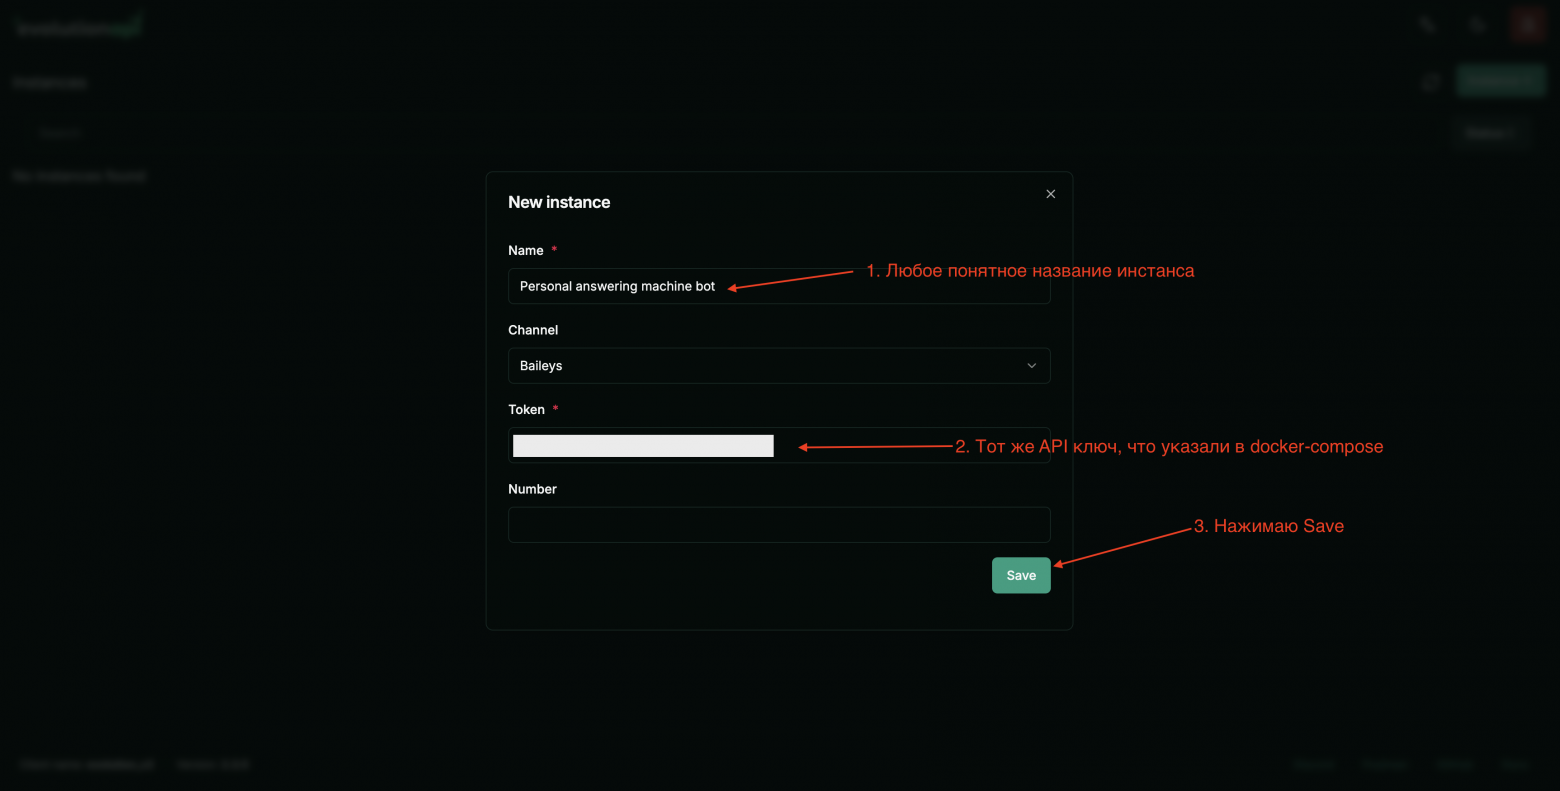Screen dimensions: 1560x791
Task: Open the leftmost link in footer right group
Action: click(x=1313, y=765)
